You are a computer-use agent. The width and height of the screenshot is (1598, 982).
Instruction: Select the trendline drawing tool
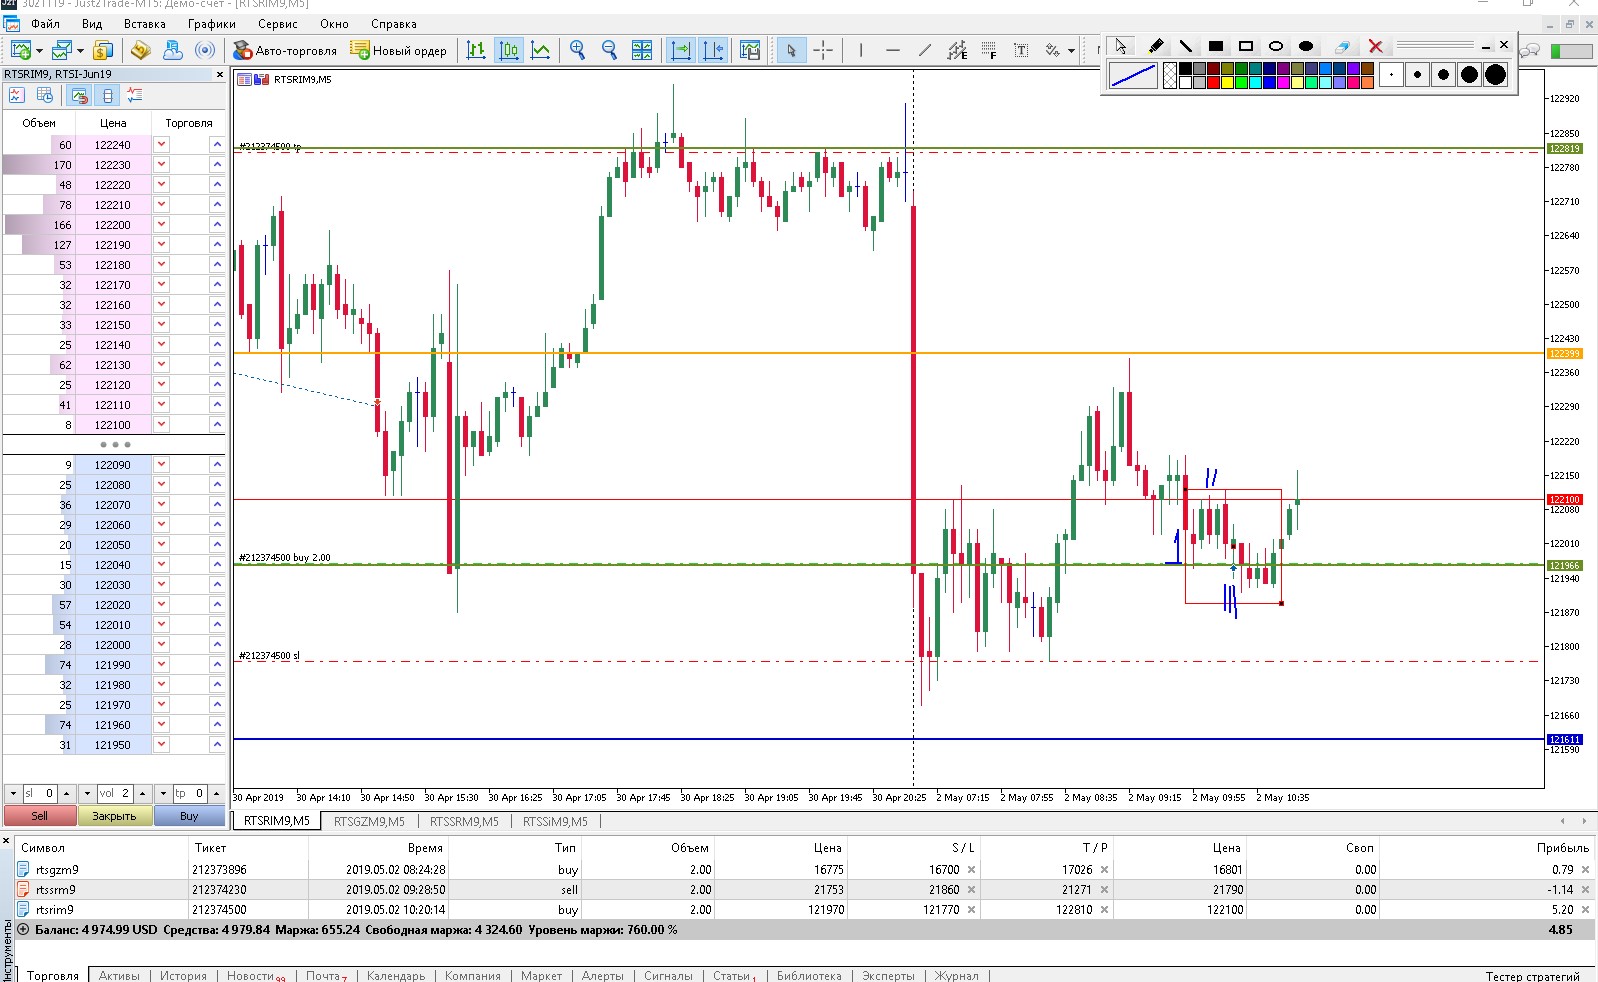[x=925, y=50]
